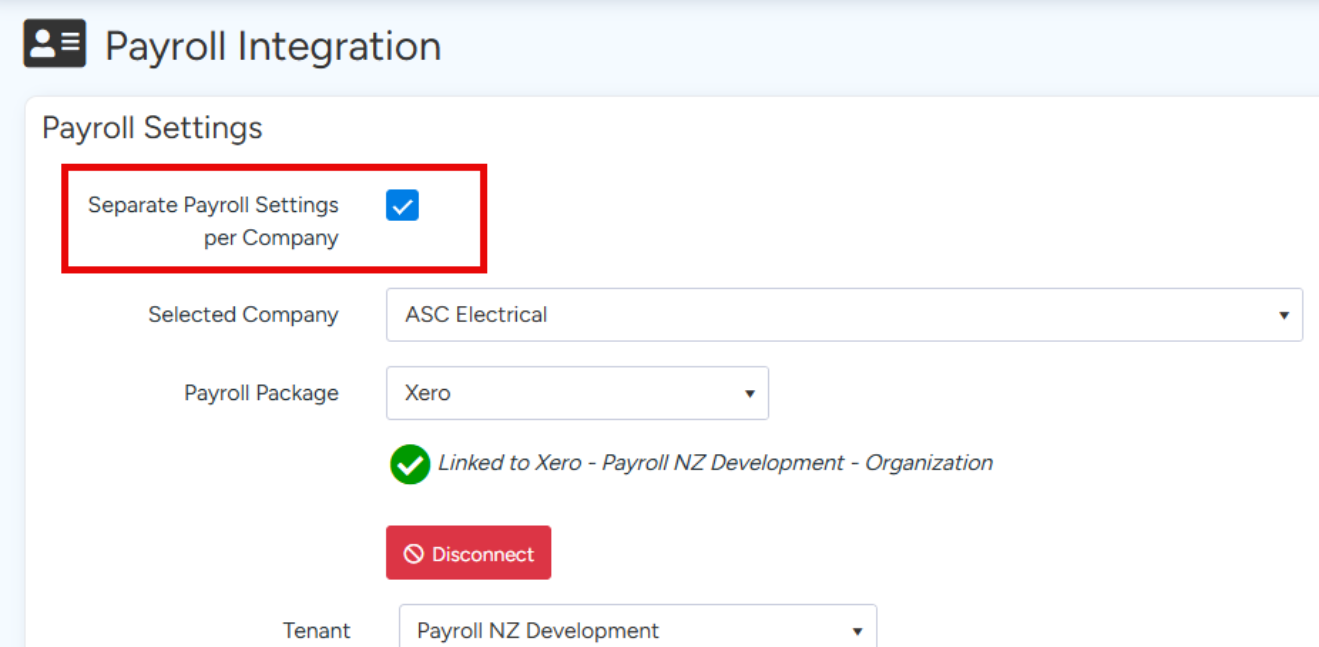Click the Selected Company field label
The width and height of the screenshot is (1319, 647).
[x=243, y=315]
